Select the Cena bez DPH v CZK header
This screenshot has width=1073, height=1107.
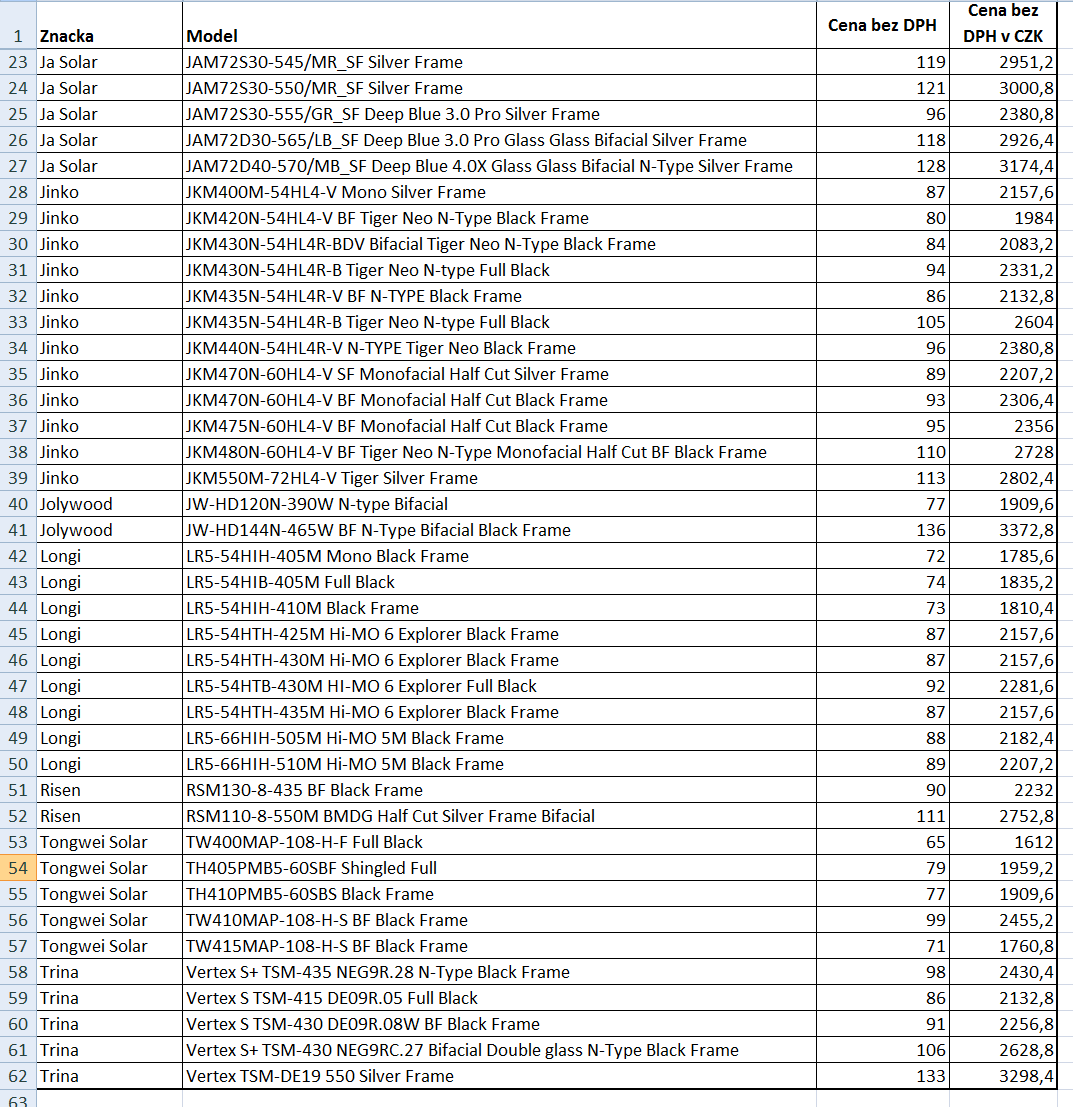(1002, 25)
